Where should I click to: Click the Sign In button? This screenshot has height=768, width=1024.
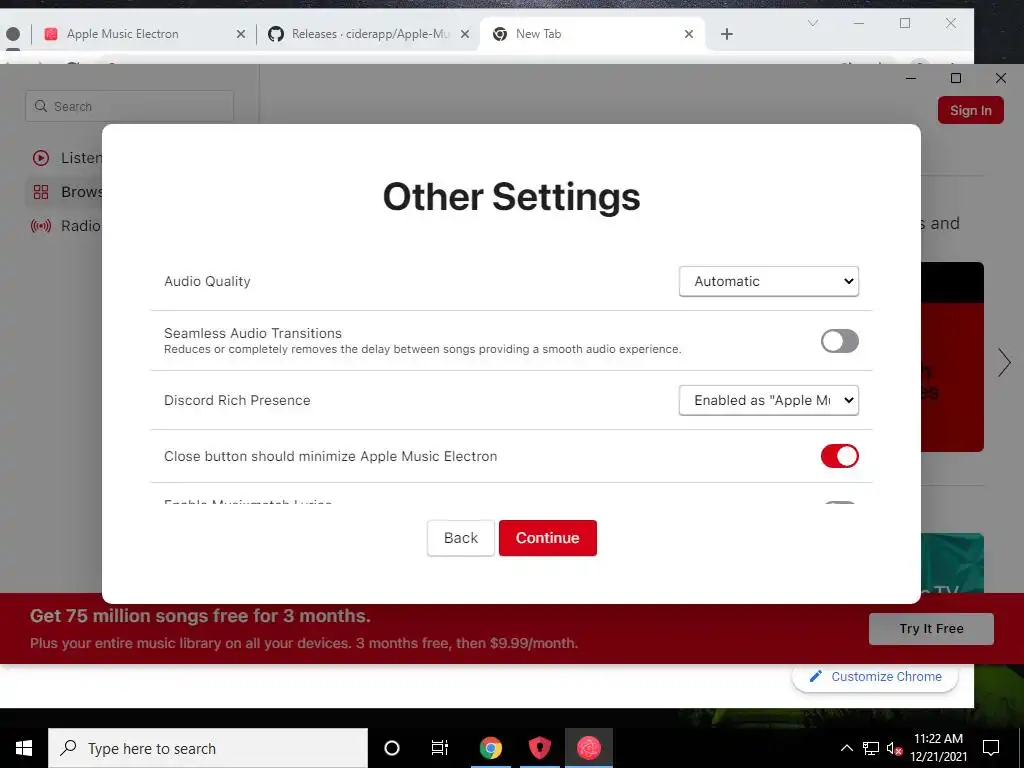[970, 110]
